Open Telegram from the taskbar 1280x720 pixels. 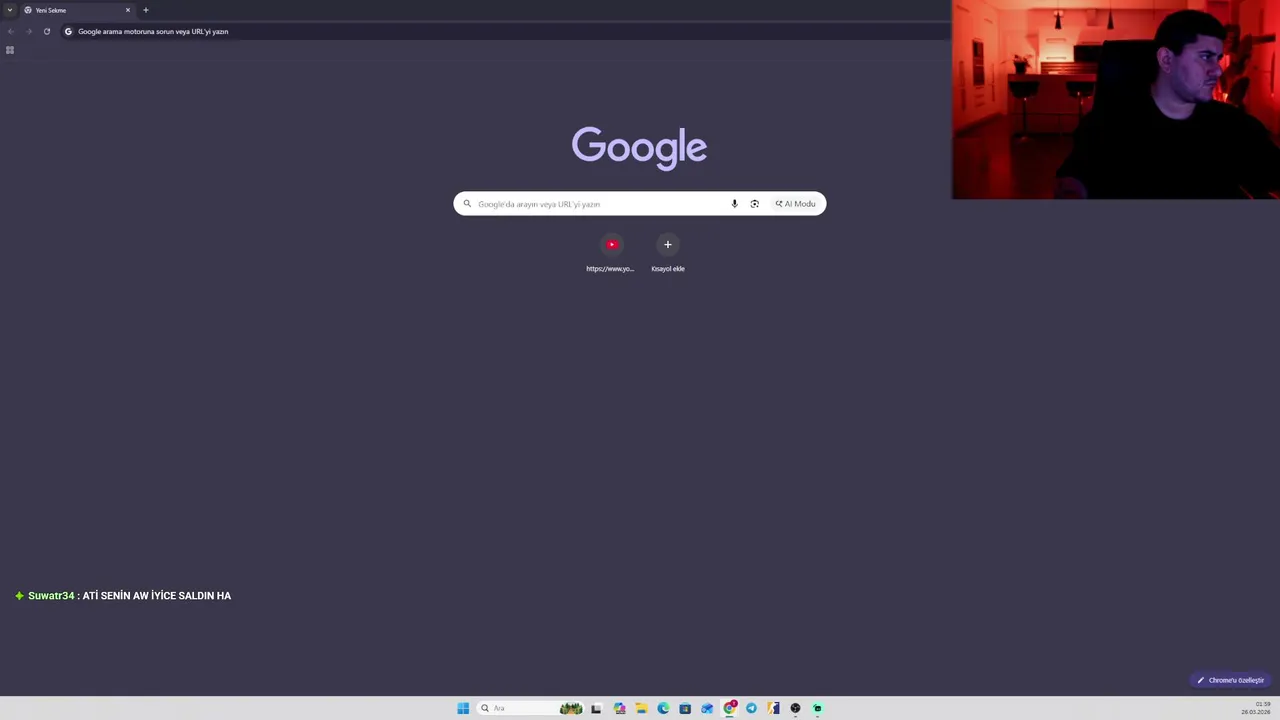coord(751,708)
